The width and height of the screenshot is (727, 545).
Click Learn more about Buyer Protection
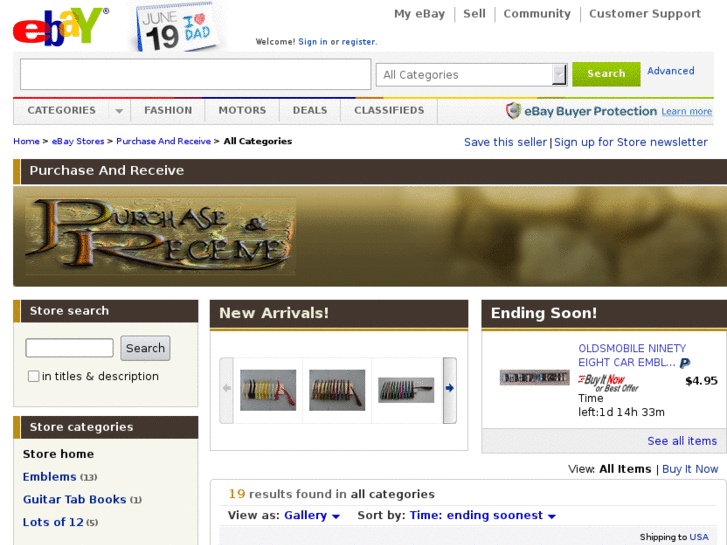687,112
